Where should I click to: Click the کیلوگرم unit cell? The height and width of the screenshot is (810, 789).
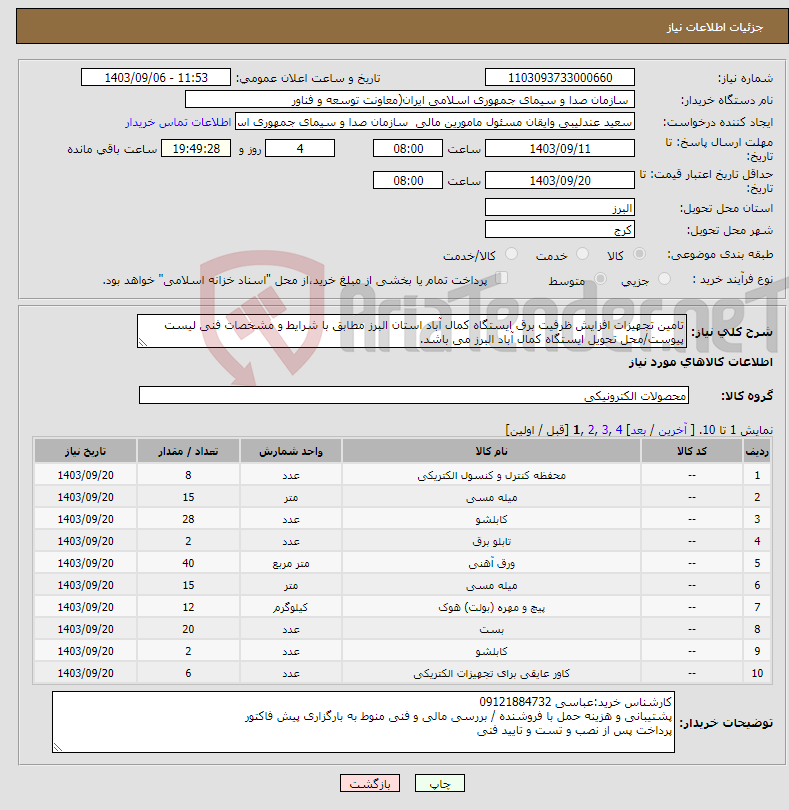click(x=290, y=607)
